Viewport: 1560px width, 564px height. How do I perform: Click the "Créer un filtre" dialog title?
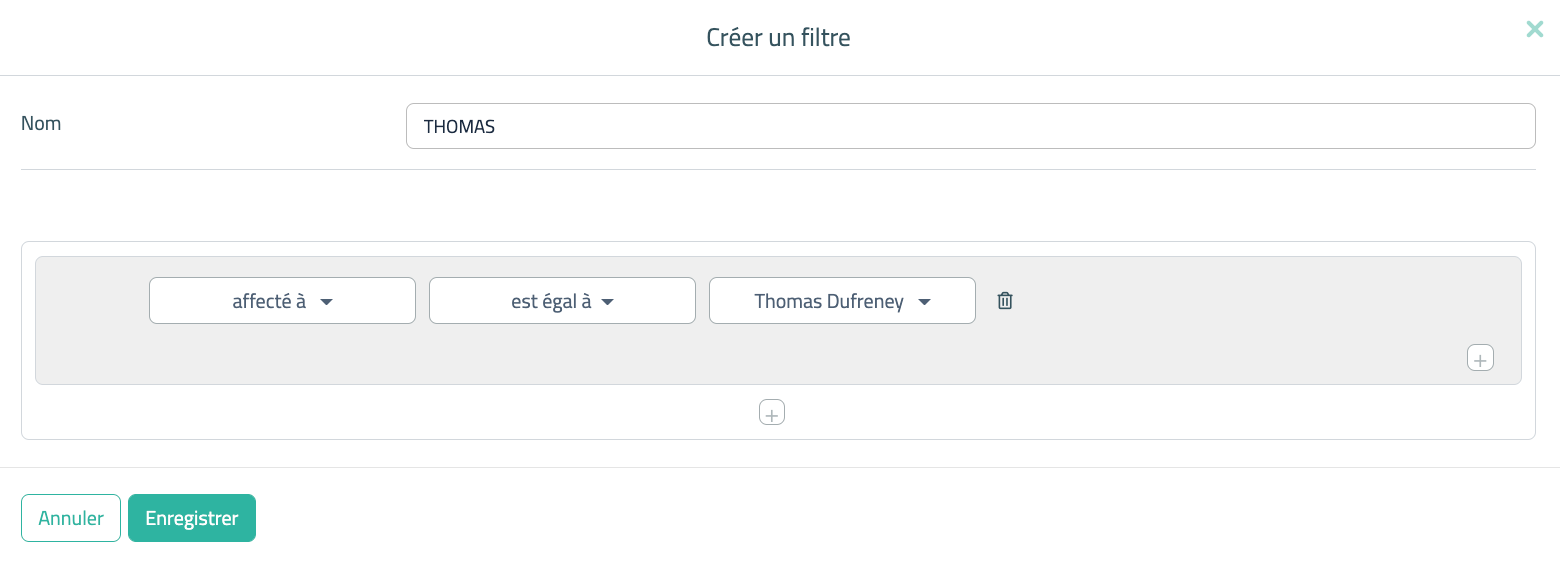[x=778, y=38]
